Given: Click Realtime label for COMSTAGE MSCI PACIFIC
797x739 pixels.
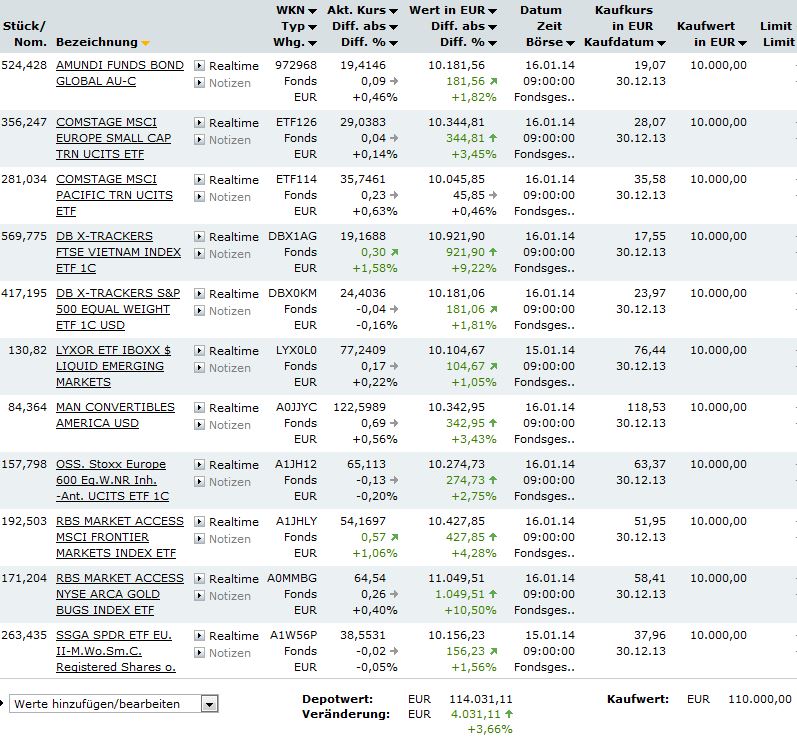Looking at the screenshot, I should point(234,180).
